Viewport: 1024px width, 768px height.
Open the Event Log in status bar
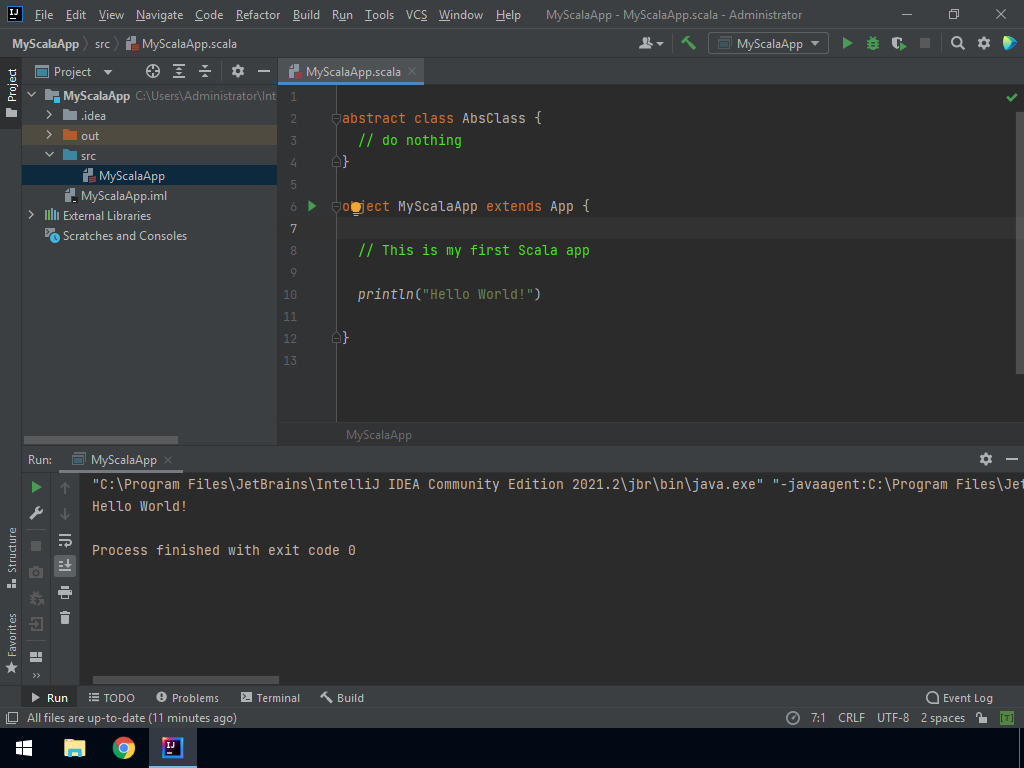point(960,698)
